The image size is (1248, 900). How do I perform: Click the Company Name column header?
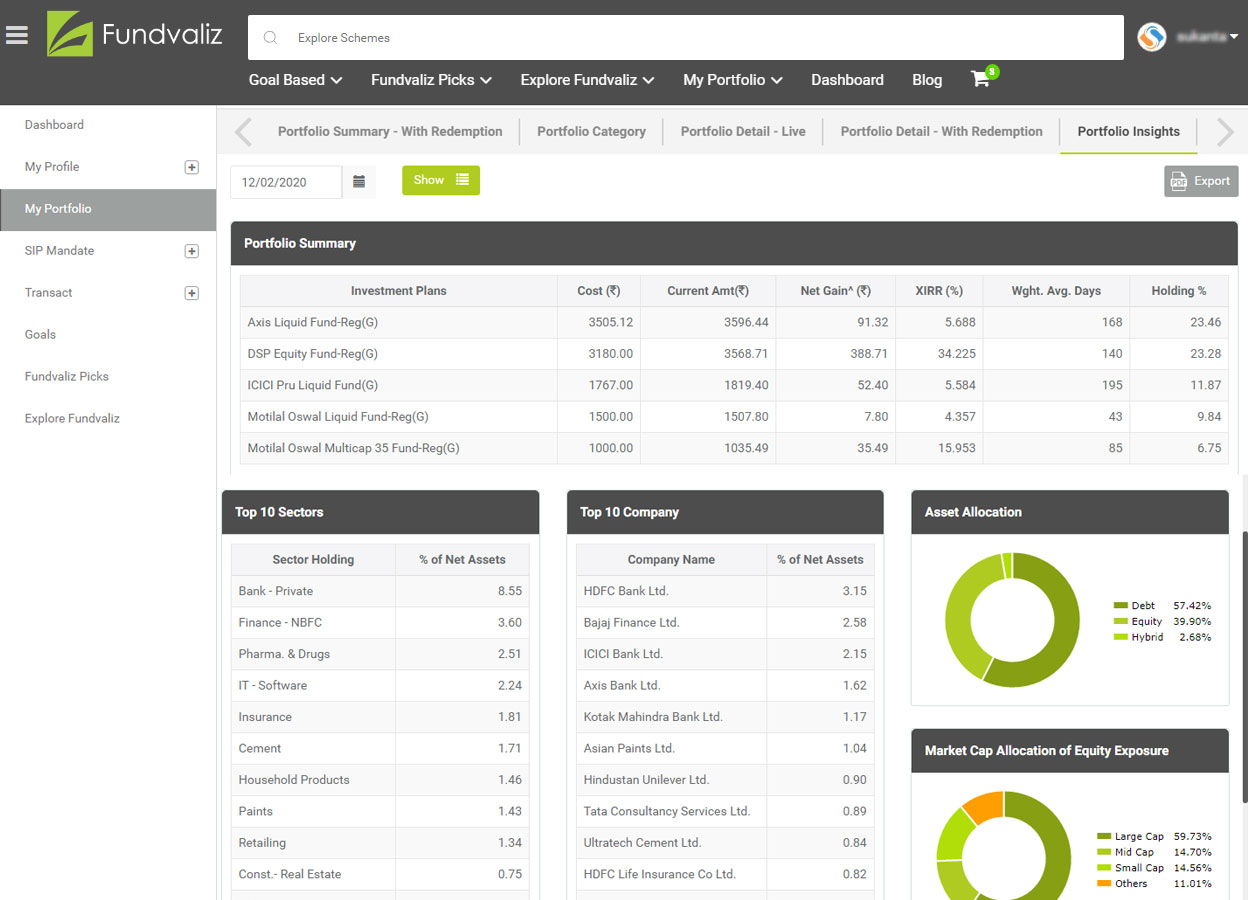point(671,560)
